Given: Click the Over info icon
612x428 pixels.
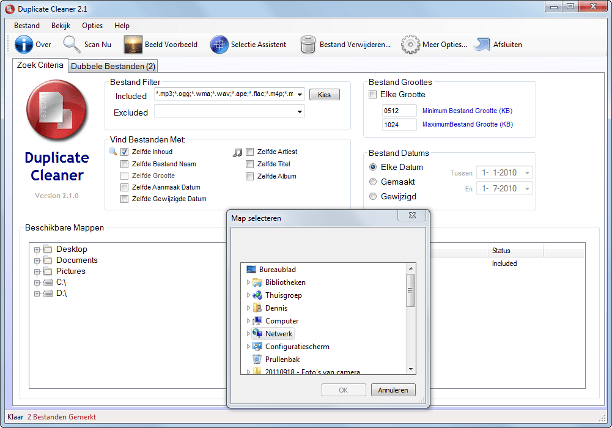Looking at the screenshot, I should point(23,44).
